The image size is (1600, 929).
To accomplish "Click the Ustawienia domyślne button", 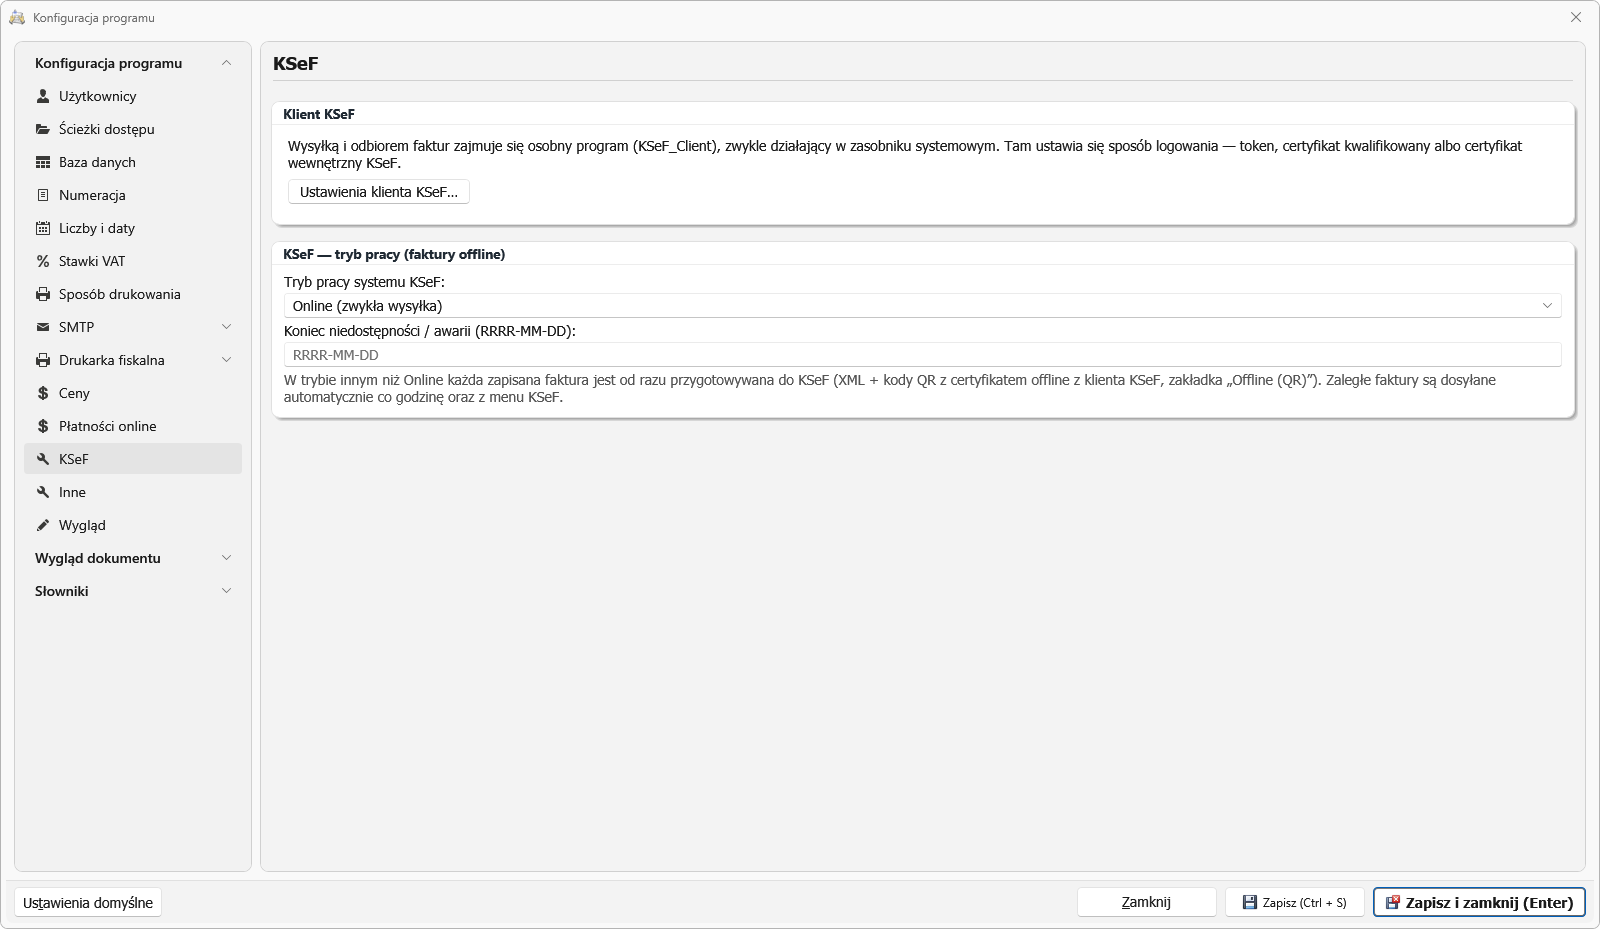I will click(88, 902).
